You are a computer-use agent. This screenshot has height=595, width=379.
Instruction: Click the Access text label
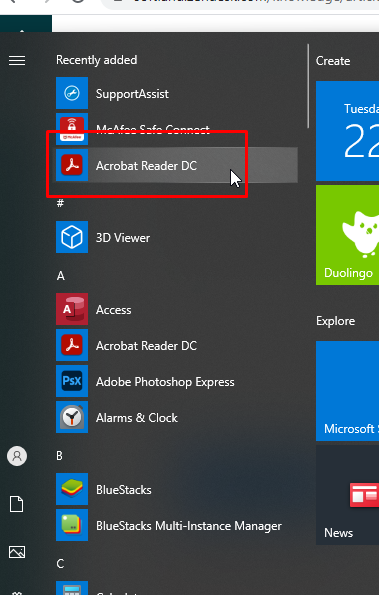click(x=113, y=310)
